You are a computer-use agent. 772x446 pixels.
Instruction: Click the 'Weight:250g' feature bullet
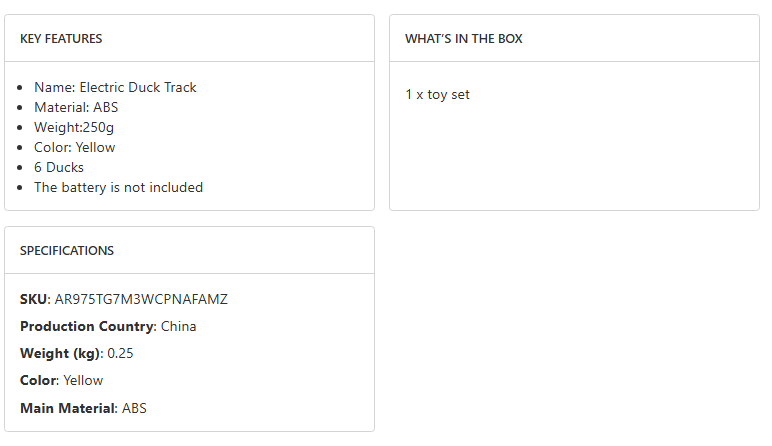pos(74,127)
